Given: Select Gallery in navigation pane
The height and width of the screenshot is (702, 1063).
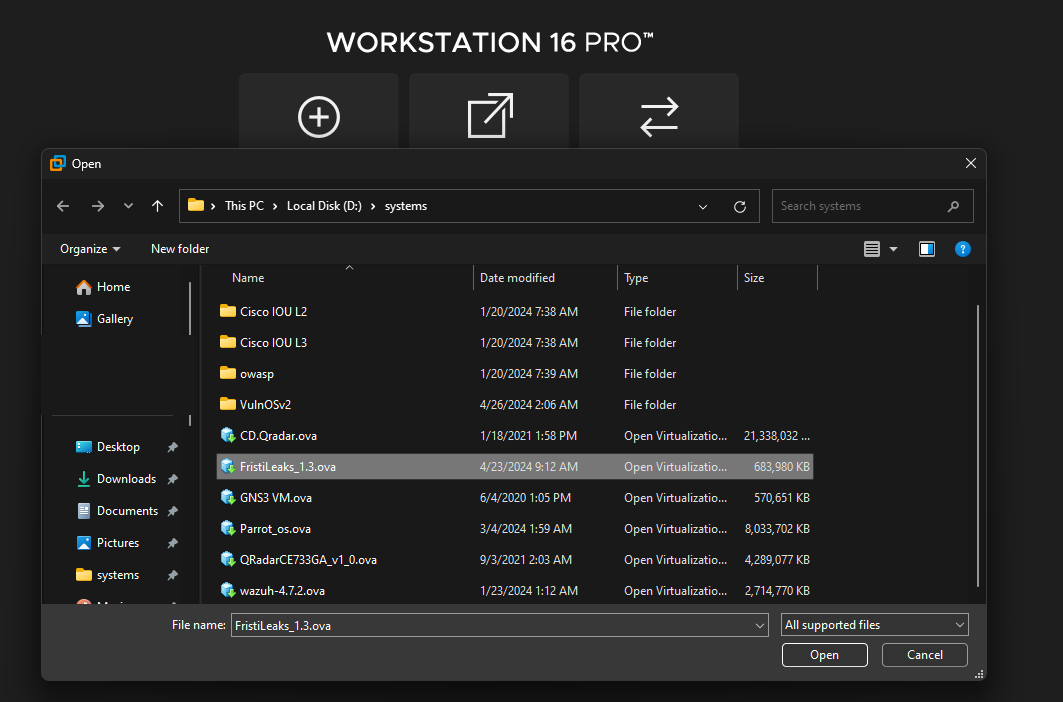Looking at the screenshot, I should click(104, 319).
